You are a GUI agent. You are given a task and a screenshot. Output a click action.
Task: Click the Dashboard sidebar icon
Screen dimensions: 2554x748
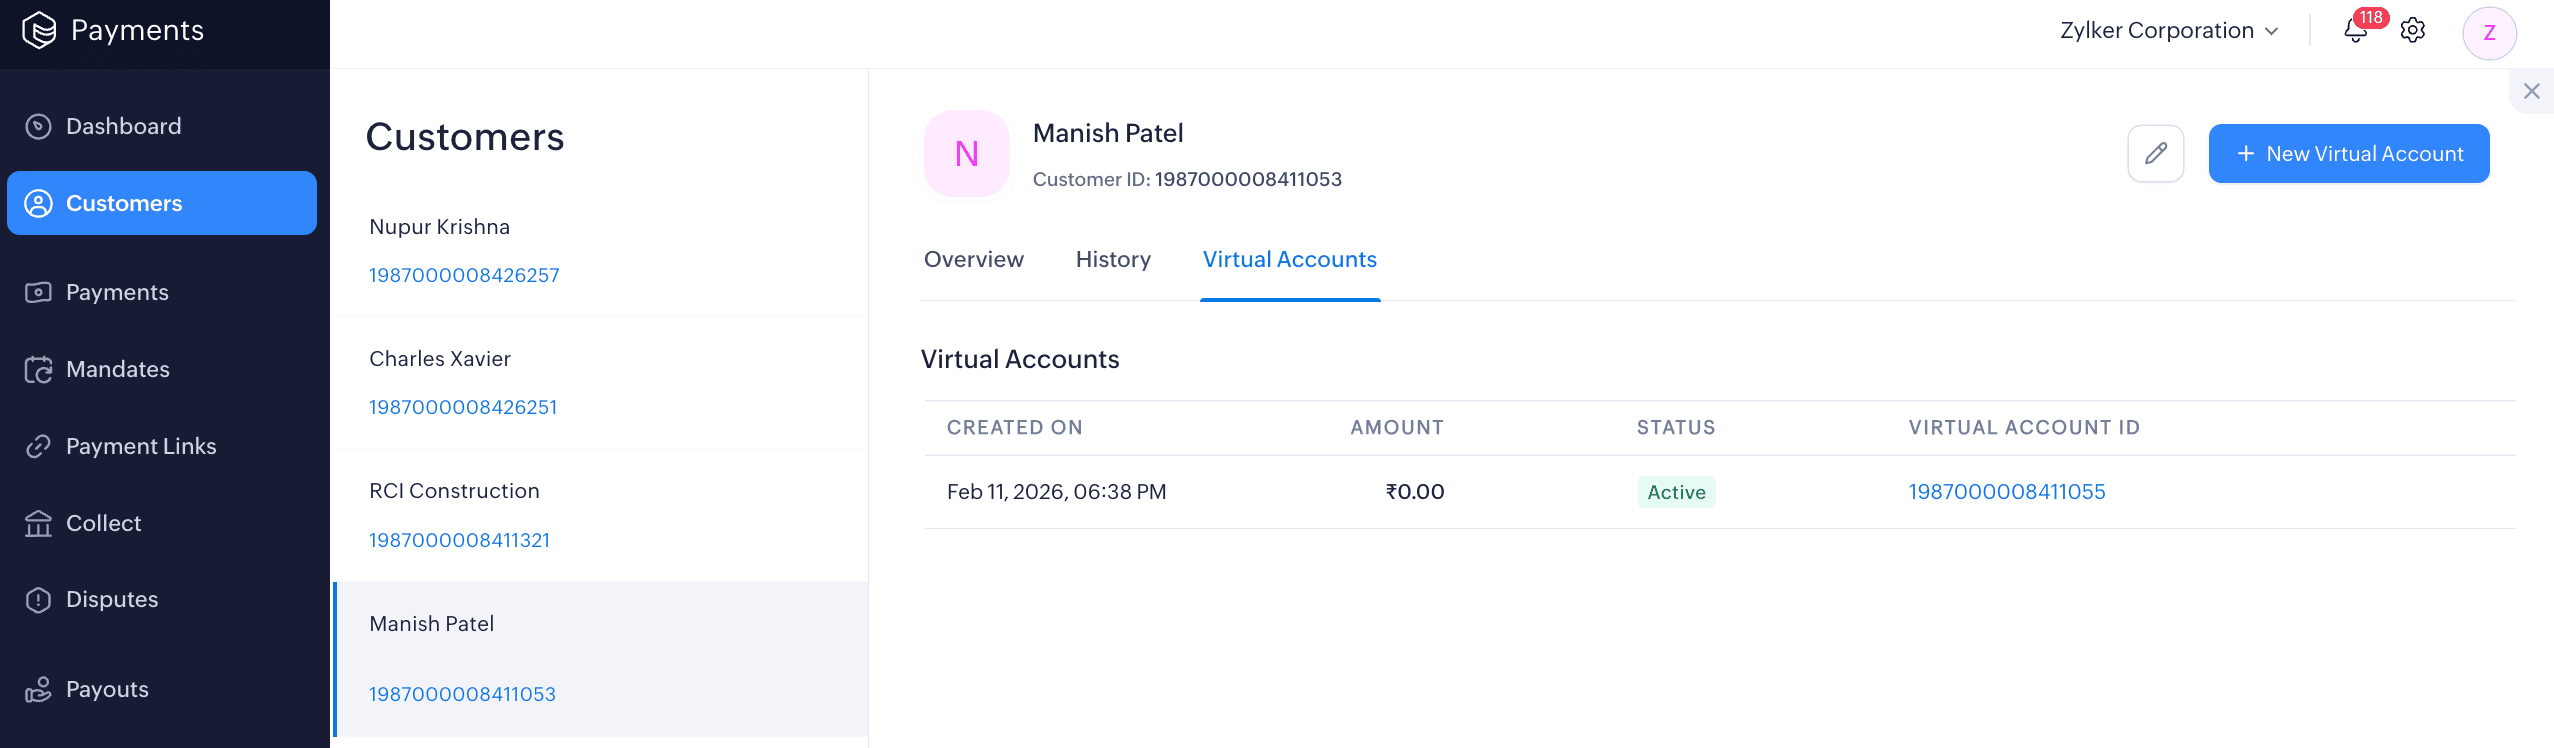tap(38, 127)
